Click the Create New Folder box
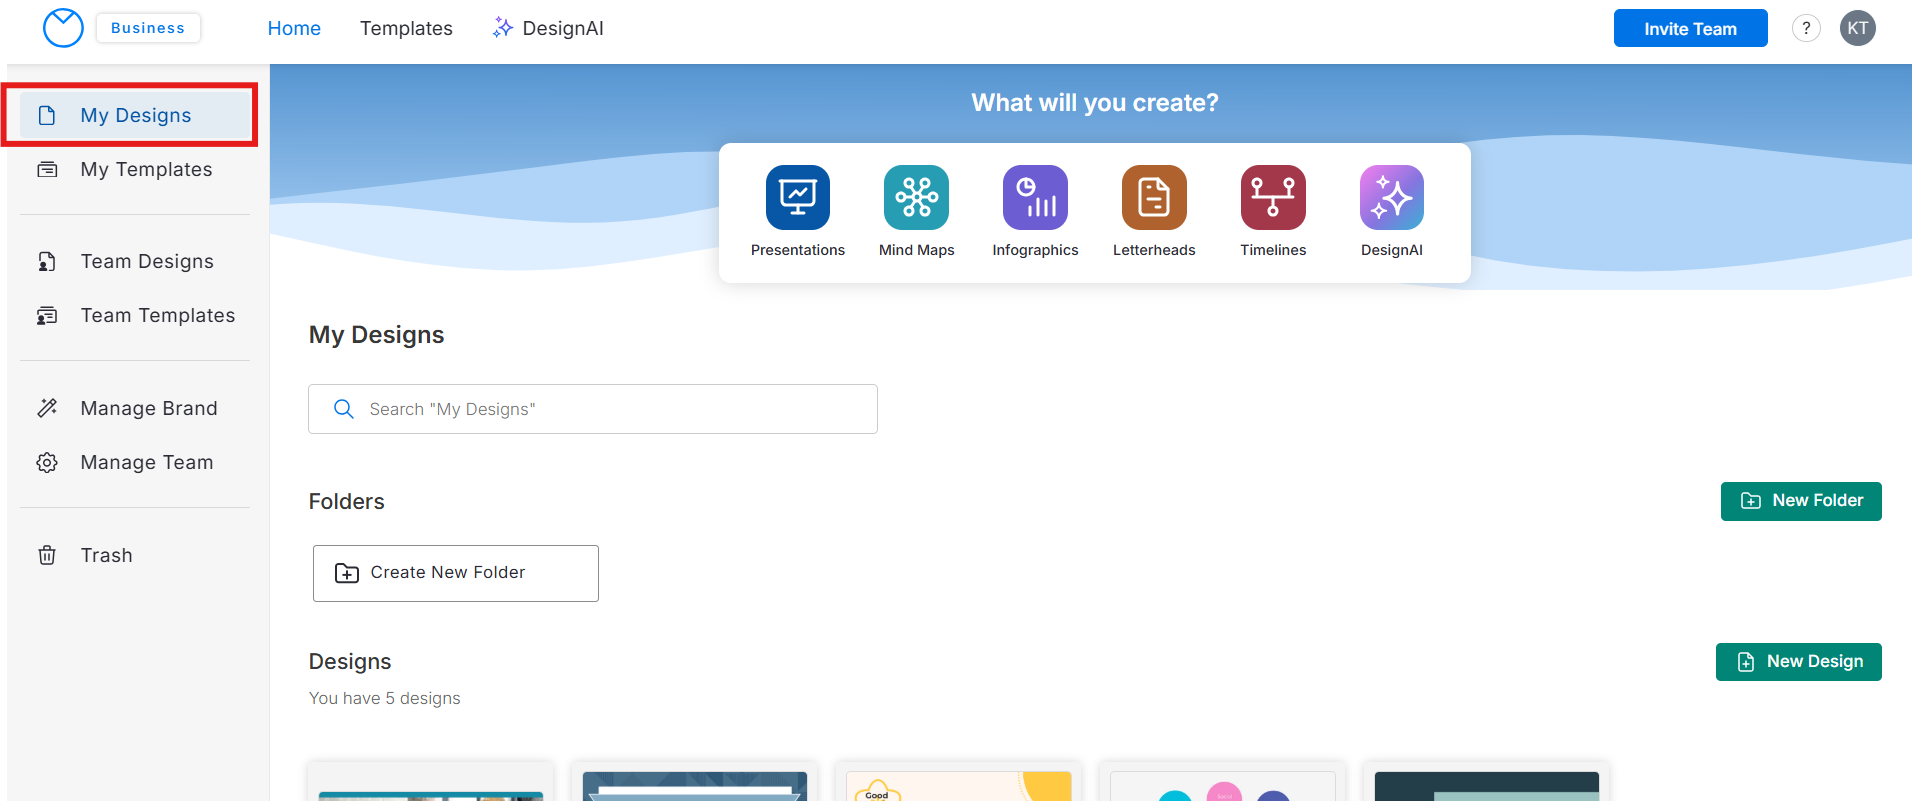This screenshot has width=1912, height=801. pos(456,573)
